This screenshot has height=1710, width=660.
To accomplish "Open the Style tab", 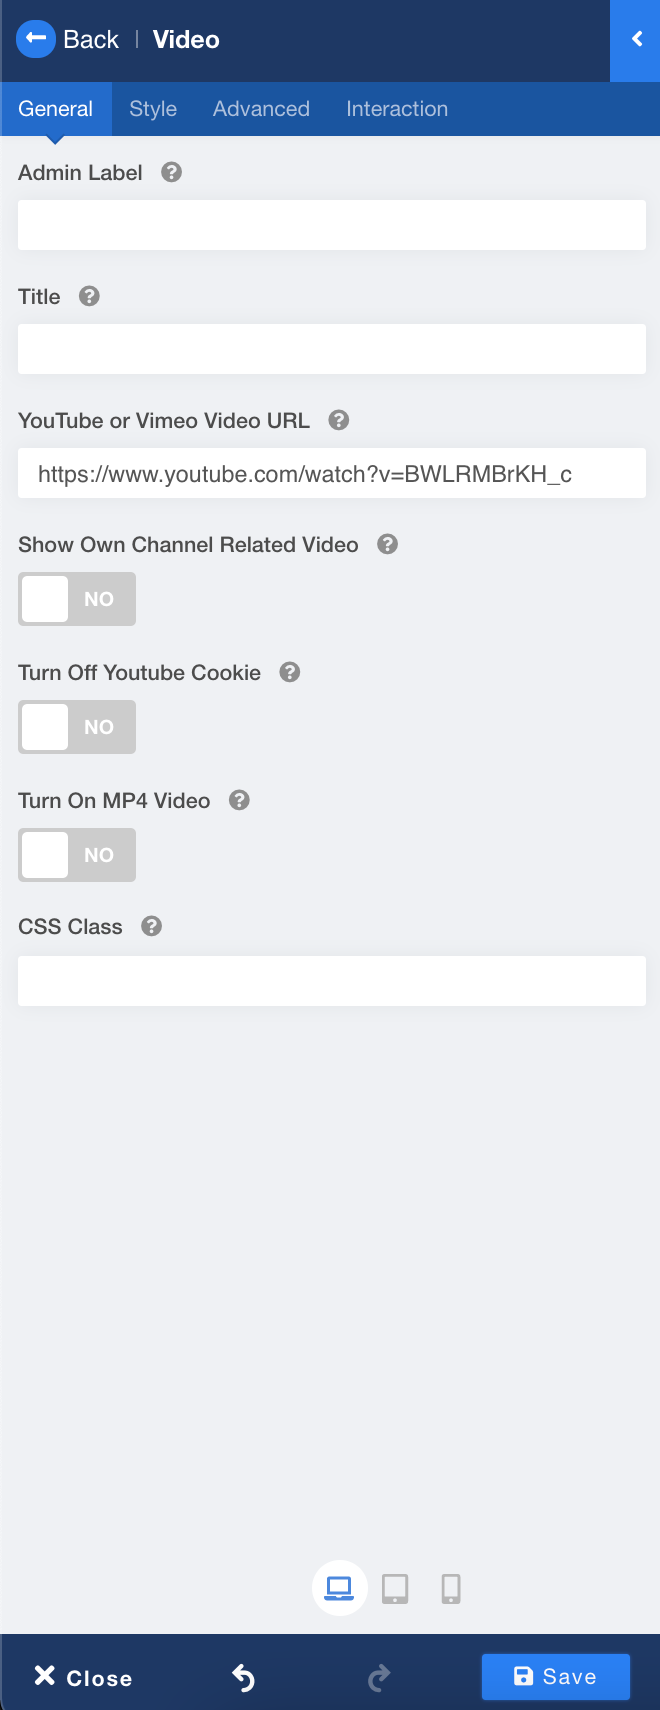I will click(153, 109).
